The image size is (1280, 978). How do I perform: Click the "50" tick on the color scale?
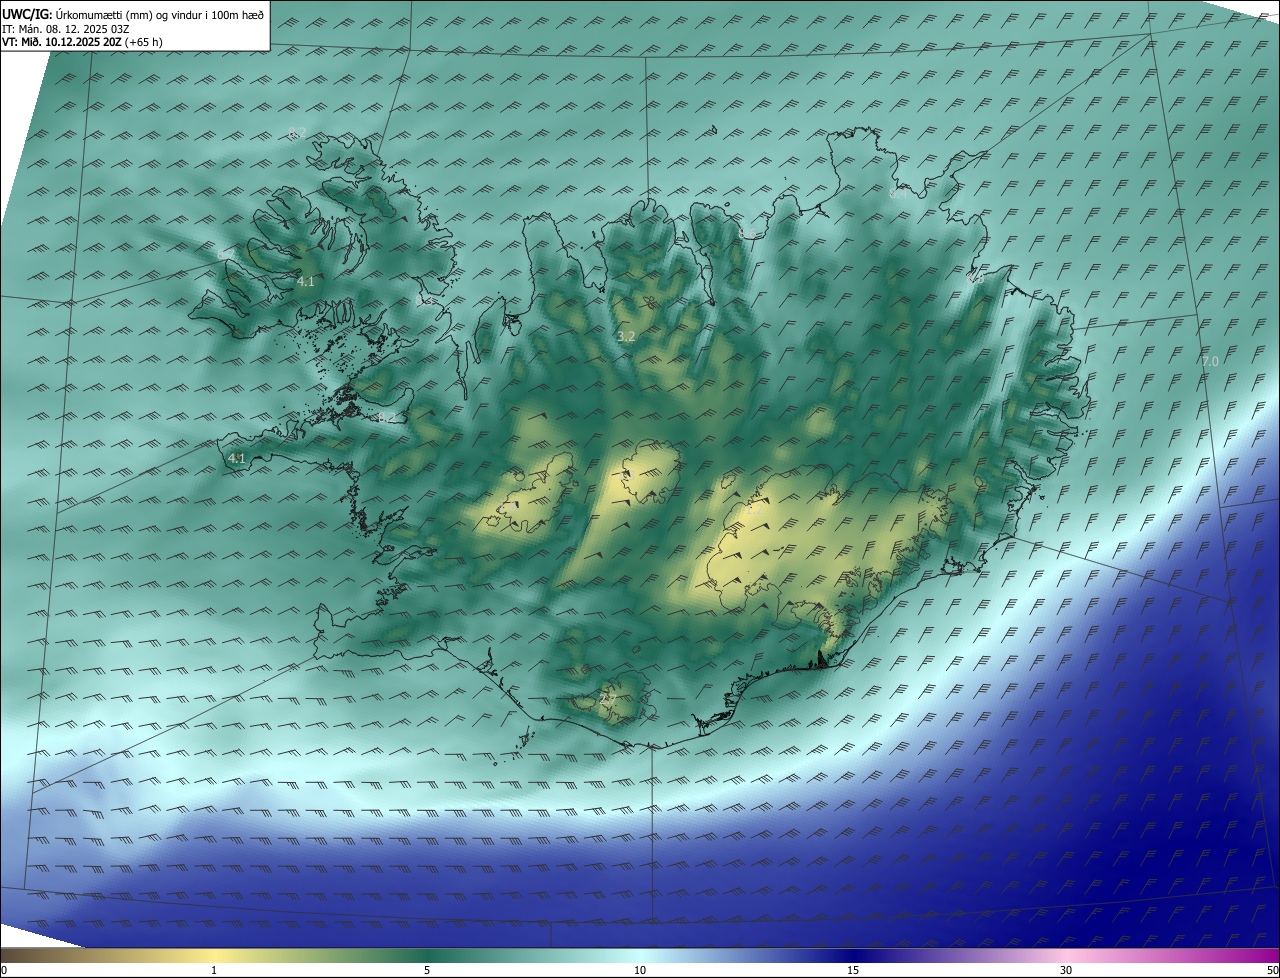point(1272,970)
